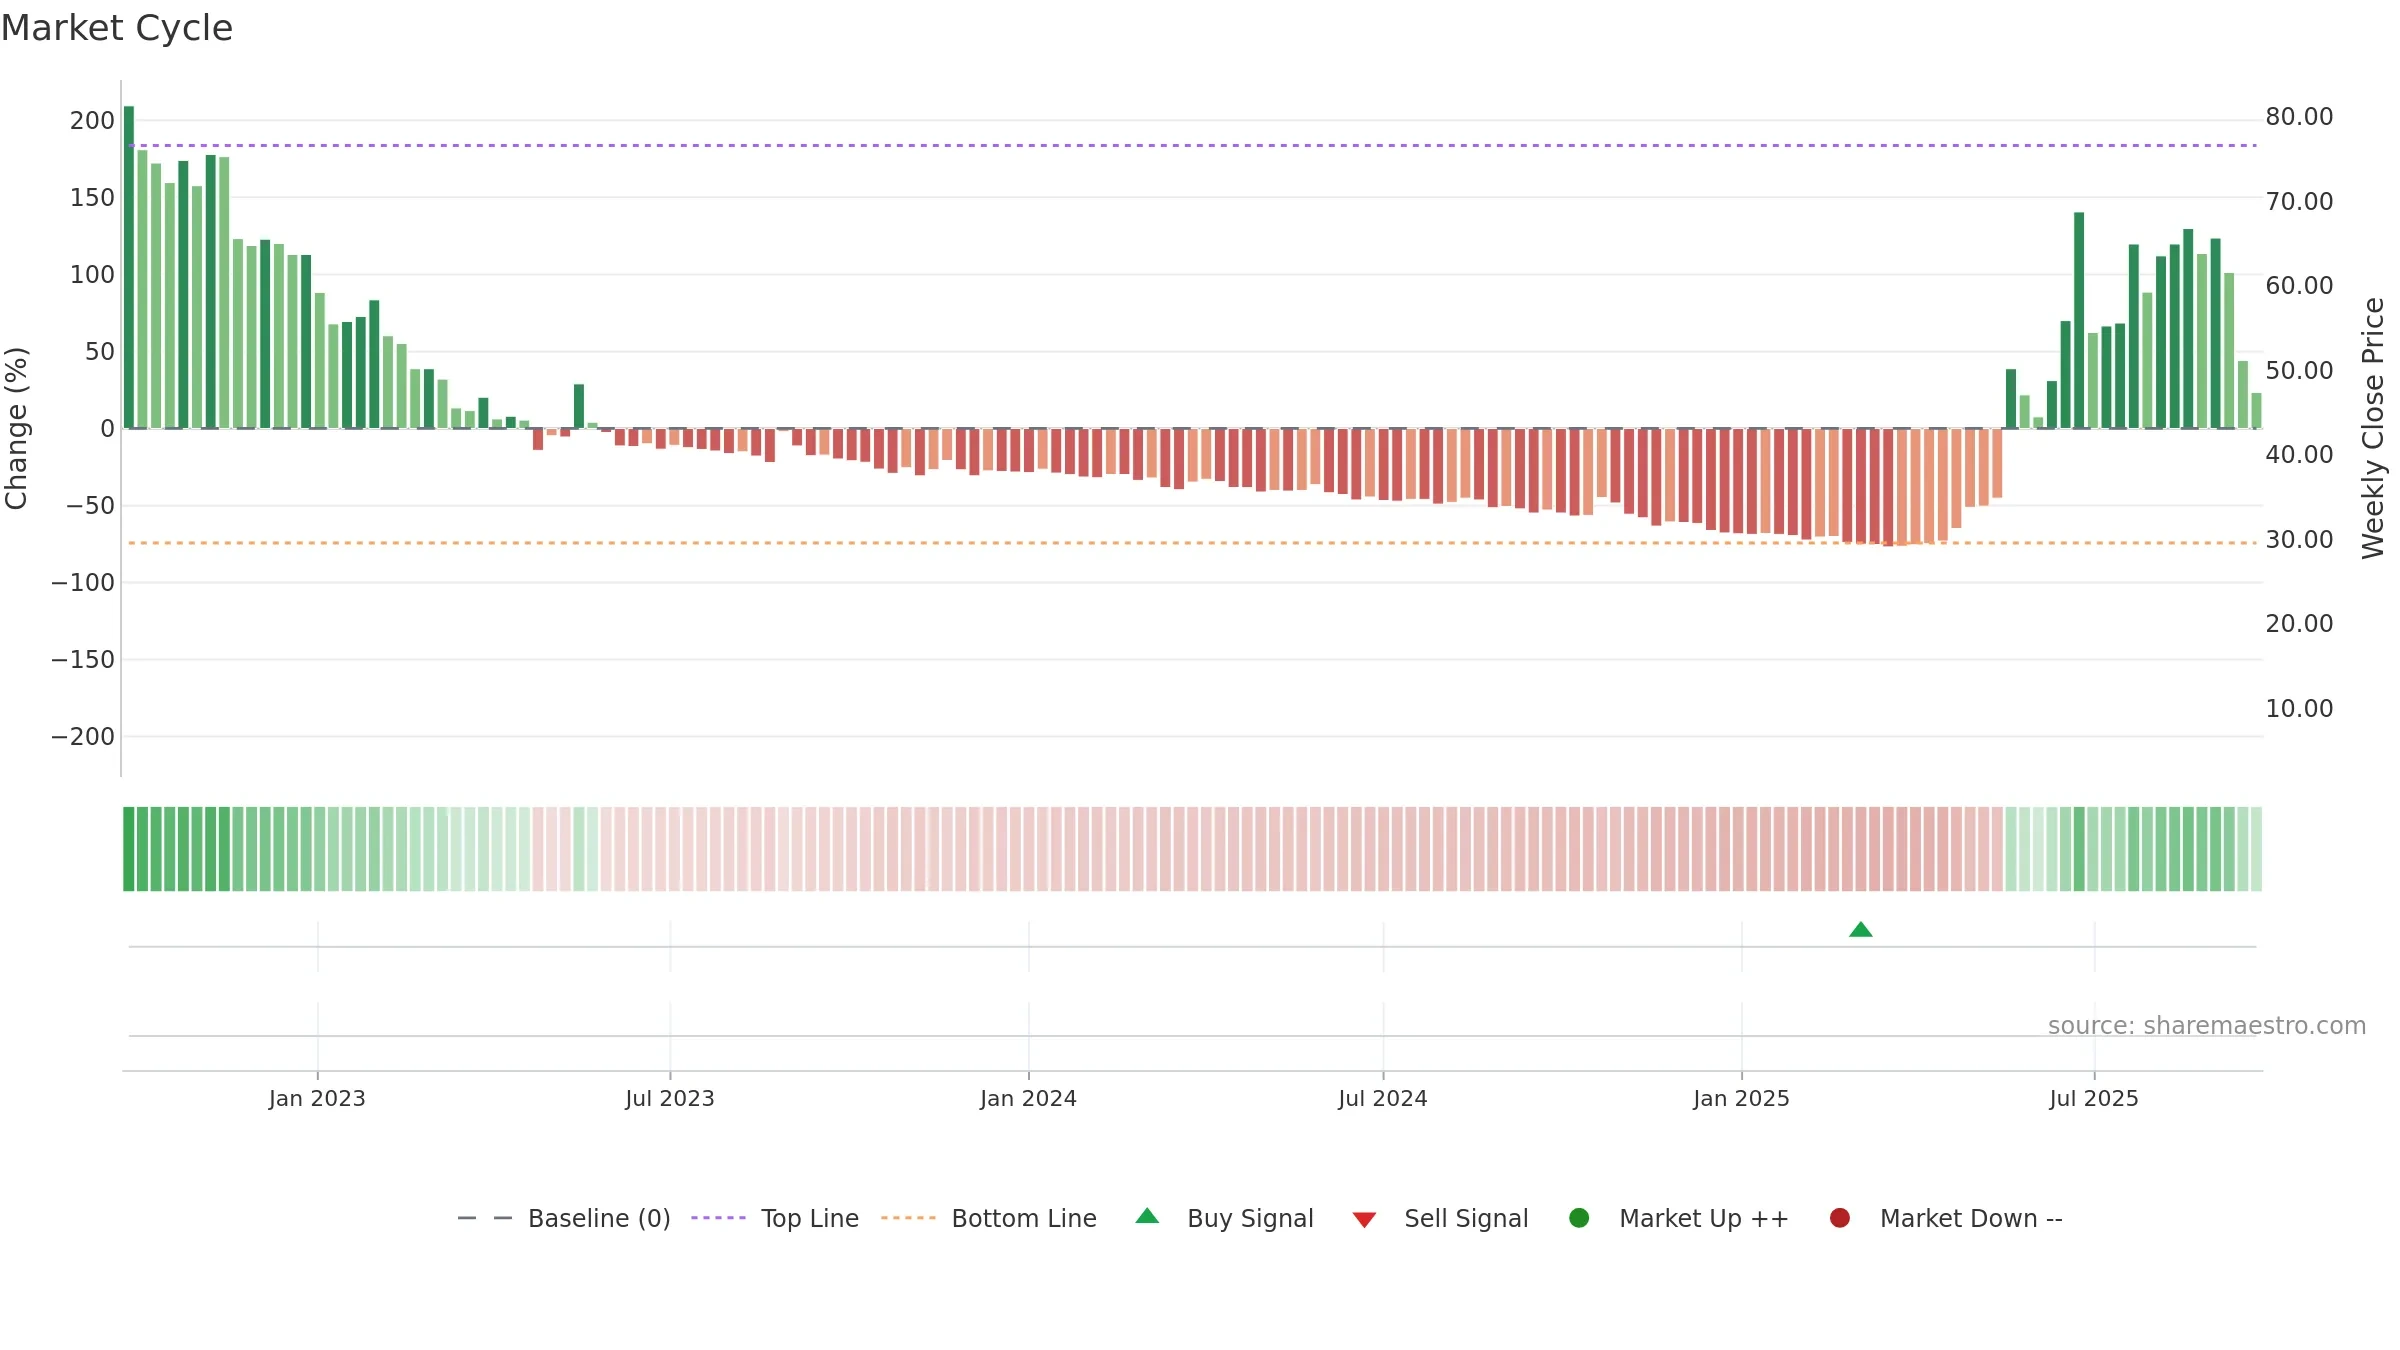This screenshot has width=2400, height=1350.
Task: Click the Jul 2025 axis label
Action: coord(2094,1098)
